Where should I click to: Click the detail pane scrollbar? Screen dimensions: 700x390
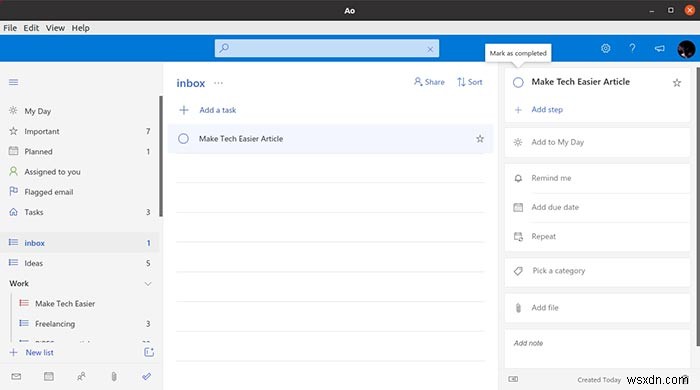pyautogui.click(x=698, y=206)
